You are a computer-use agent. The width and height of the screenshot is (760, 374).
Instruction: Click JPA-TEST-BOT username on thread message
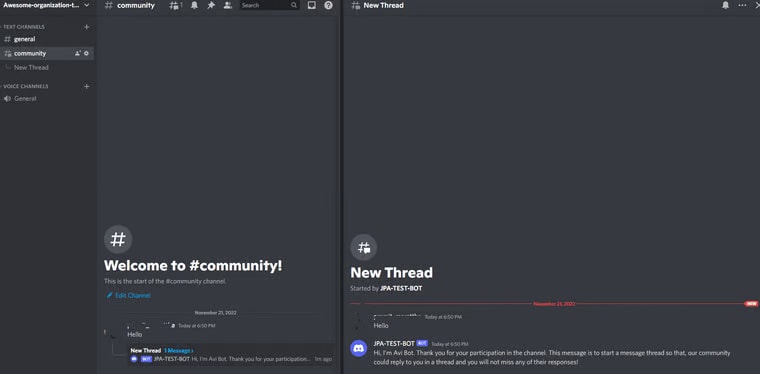[x=394, y=343]
